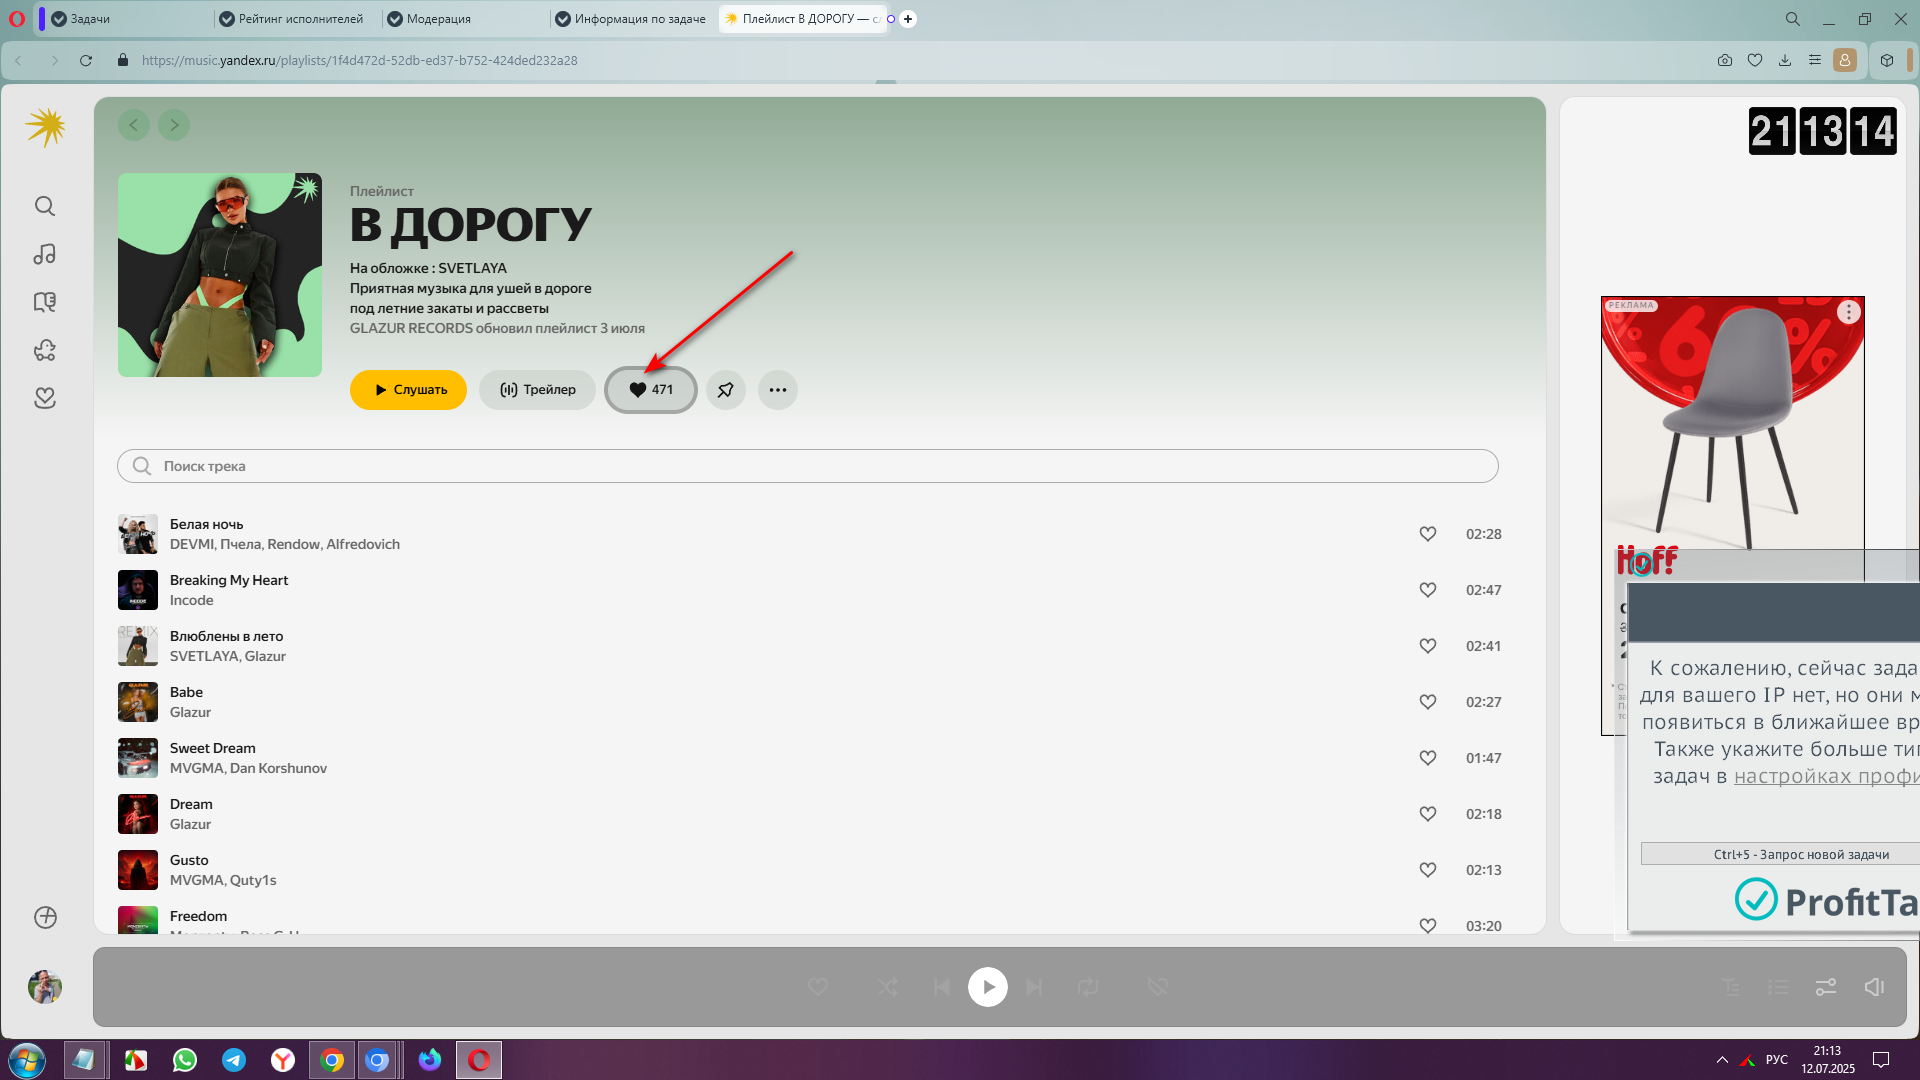
Task: Like the track Белая ночь
Action: click(x=1428, y=534)
